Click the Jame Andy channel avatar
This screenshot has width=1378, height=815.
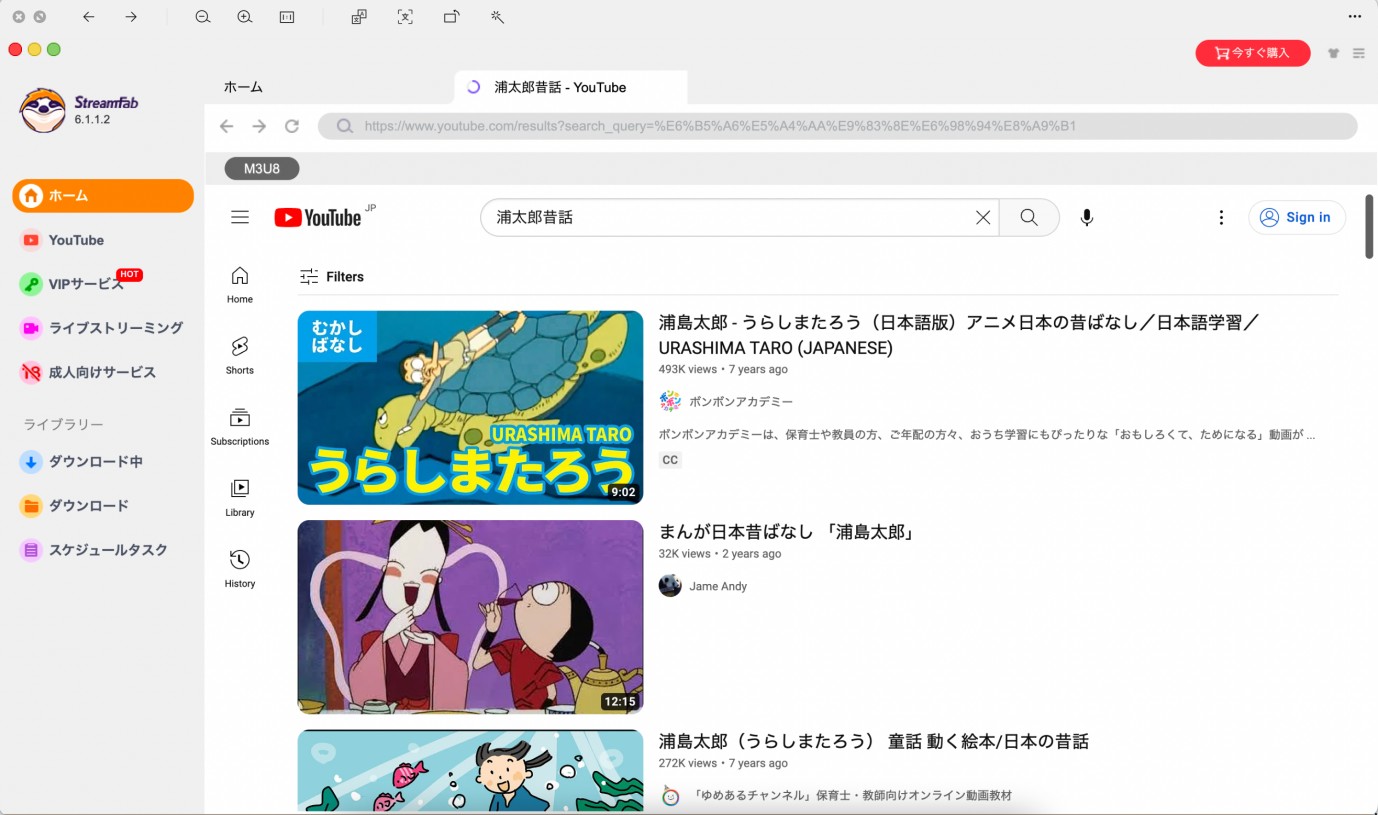tap(670, 586)
